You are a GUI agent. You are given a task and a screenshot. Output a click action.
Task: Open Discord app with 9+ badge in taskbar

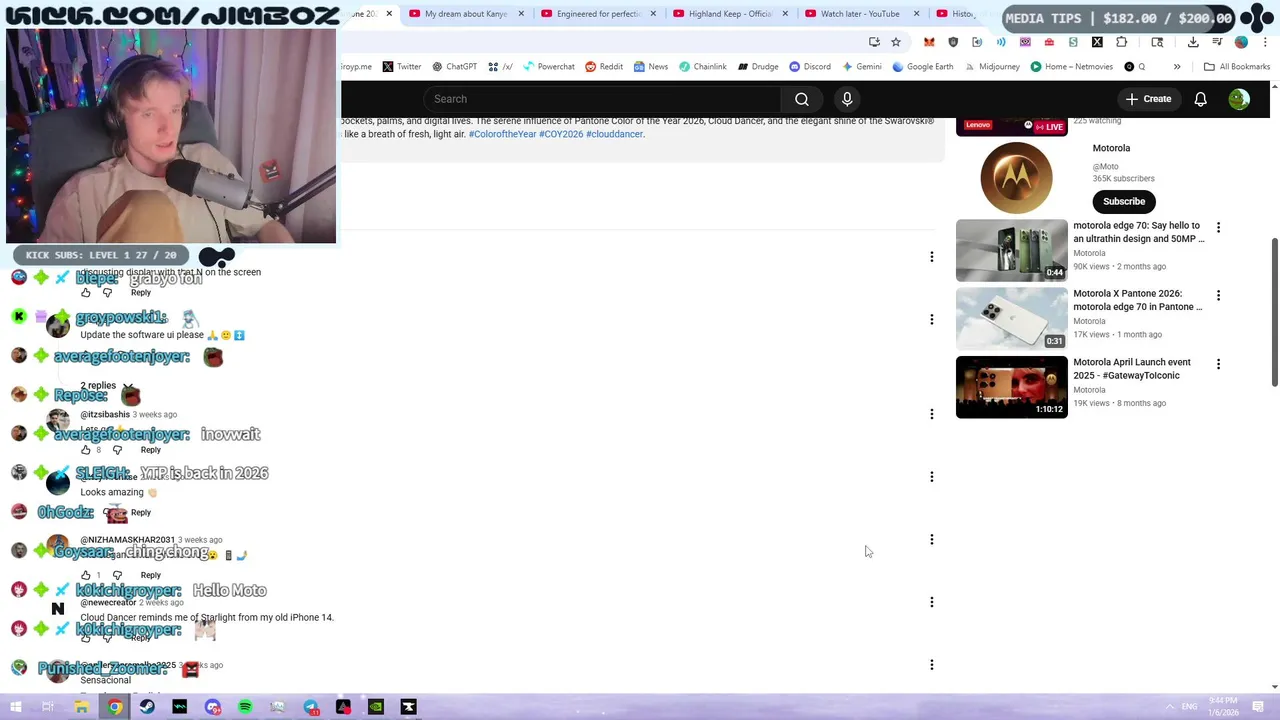pos(213,707)
